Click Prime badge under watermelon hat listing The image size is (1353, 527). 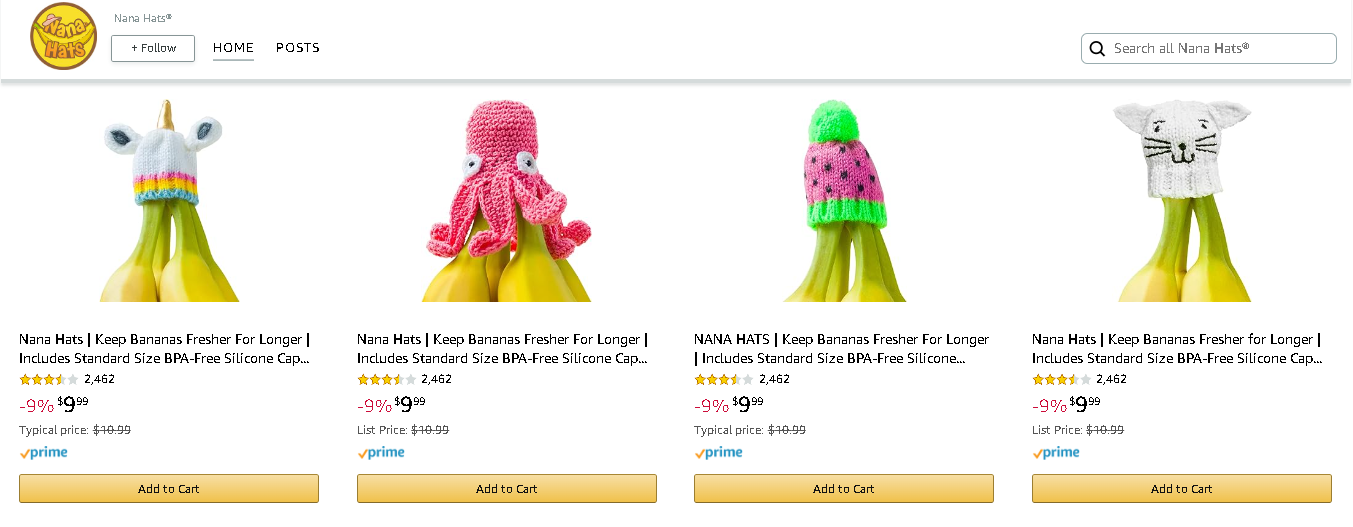(x=719, y=453)
